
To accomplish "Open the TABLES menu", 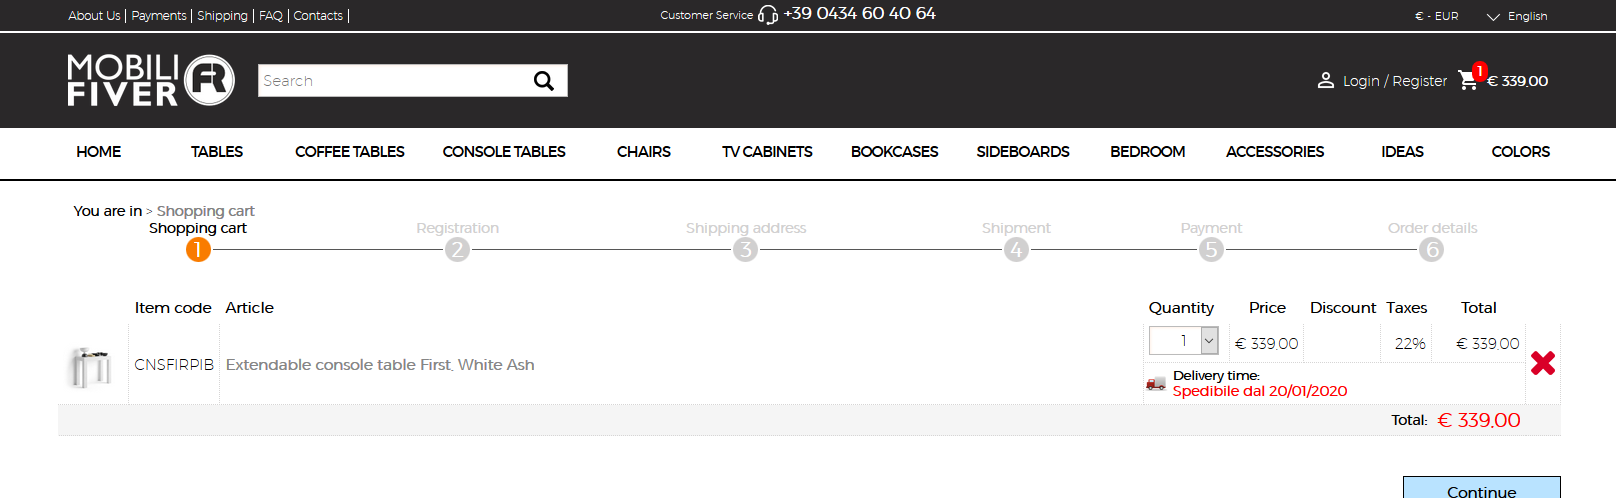I will click(217, 152).
